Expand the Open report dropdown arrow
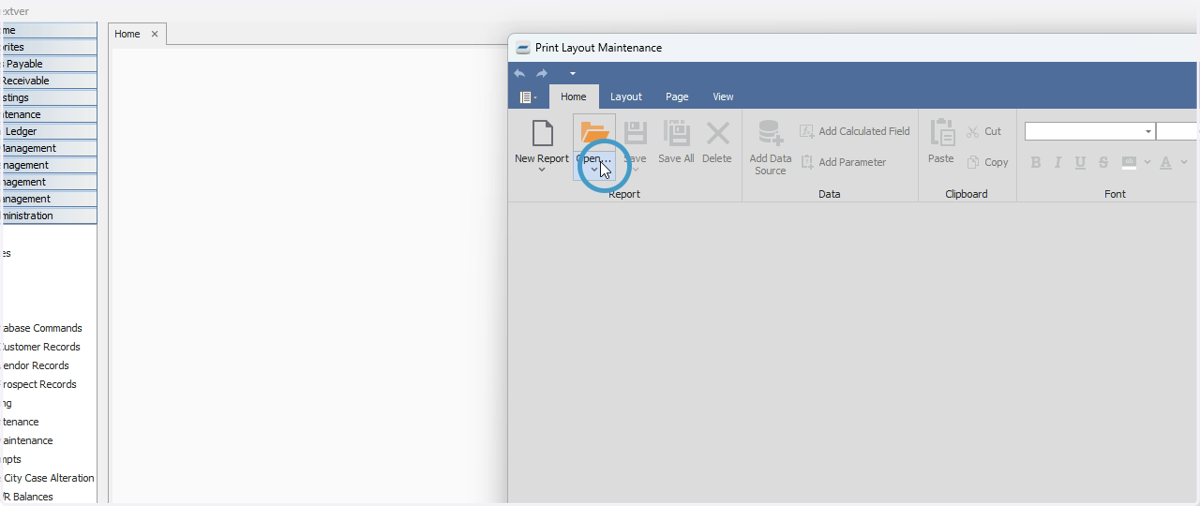 pos(594,171)
